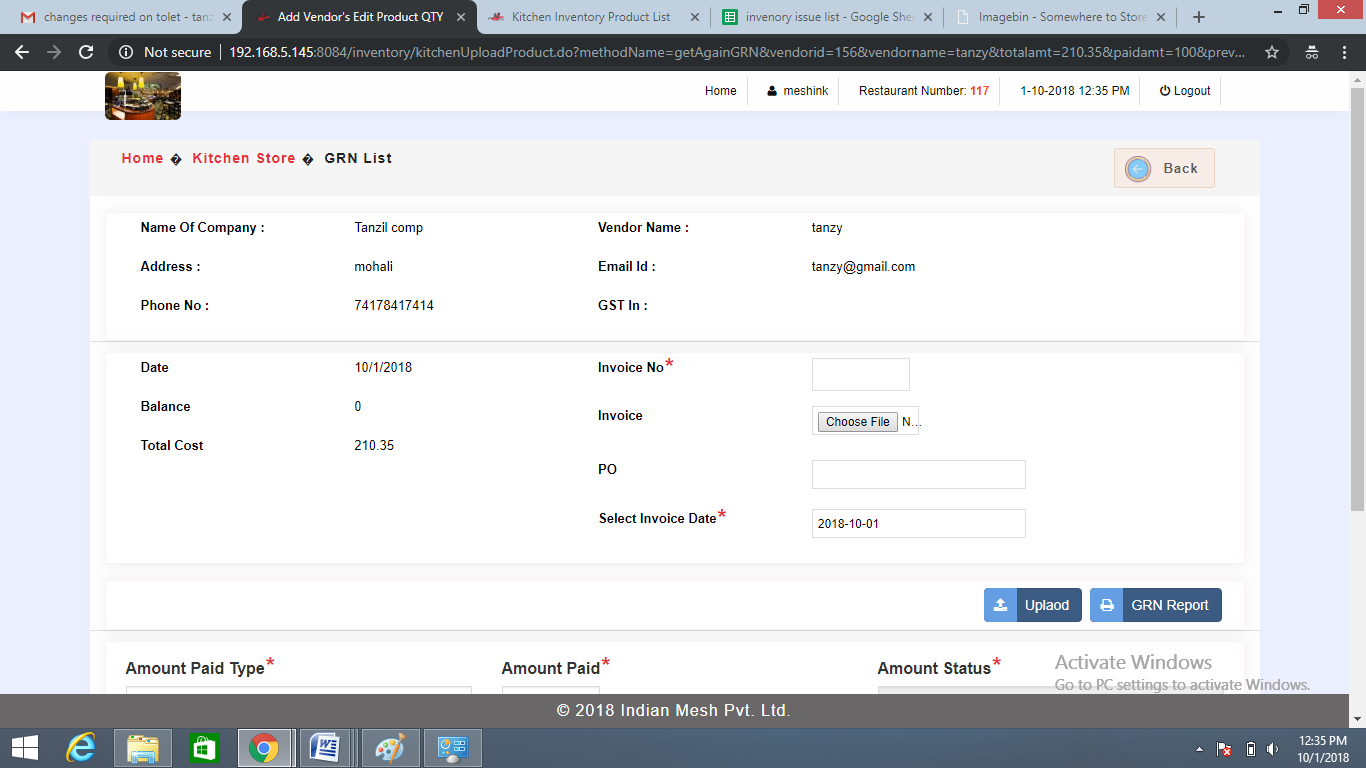
Task: Click Kitchen Store in the breadcrumb
Action: pyautogui.click(x=244, y=158)
